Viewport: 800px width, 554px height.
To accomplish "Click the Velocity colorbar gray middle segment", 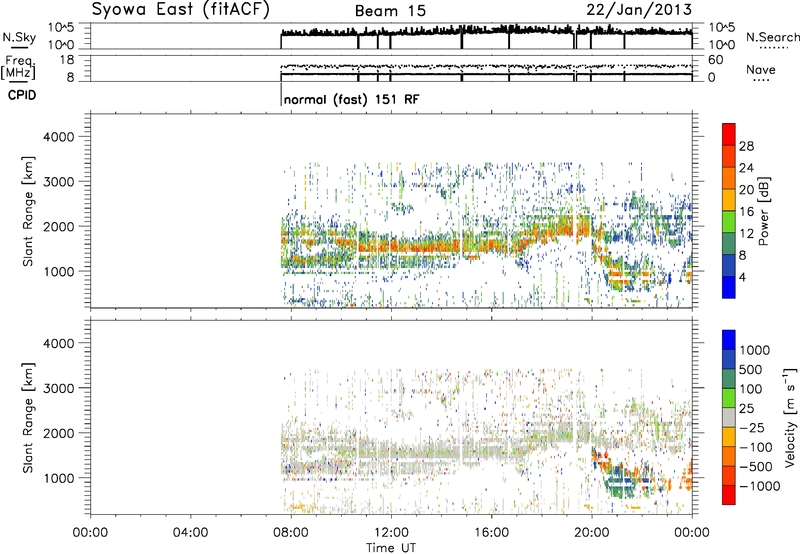I will (x=729, y=417).
